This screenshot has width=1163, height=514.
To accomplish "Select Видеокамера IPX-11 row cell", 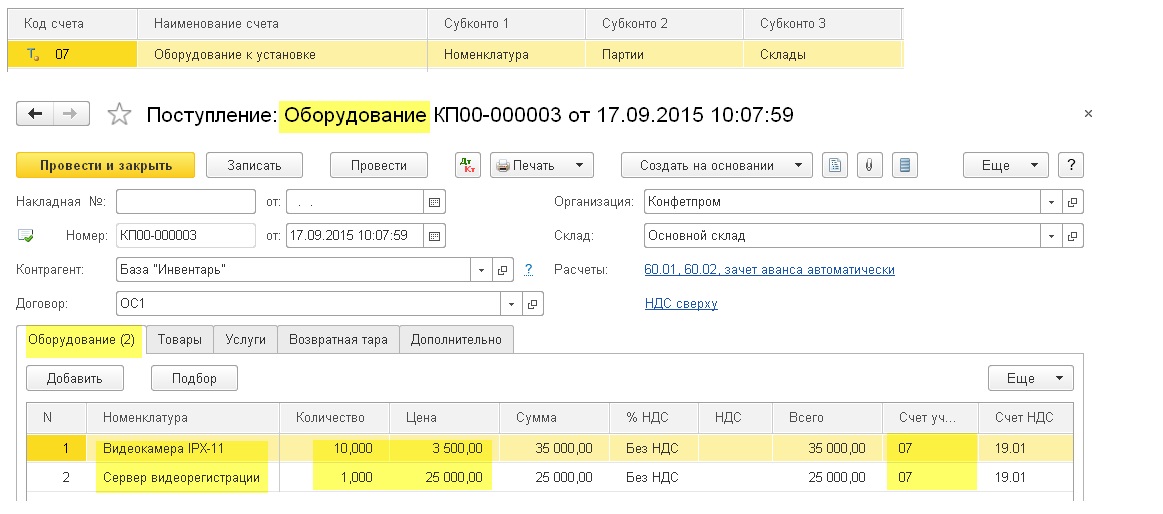I will (x=182, y=448).
